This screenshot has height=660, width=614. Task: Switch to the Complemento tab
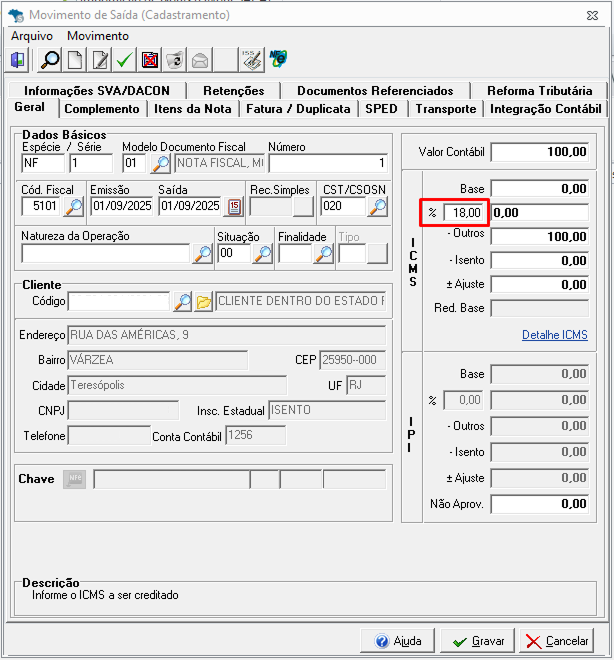102,109
